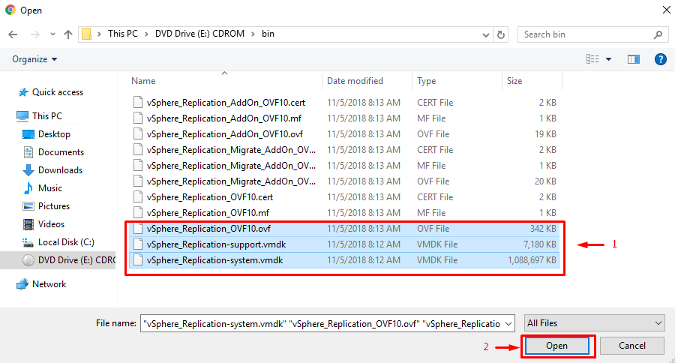Image resolution: width=675 pixels, height=363 pixels.
Task: Open the Organize menu
Action: point(34,59)
